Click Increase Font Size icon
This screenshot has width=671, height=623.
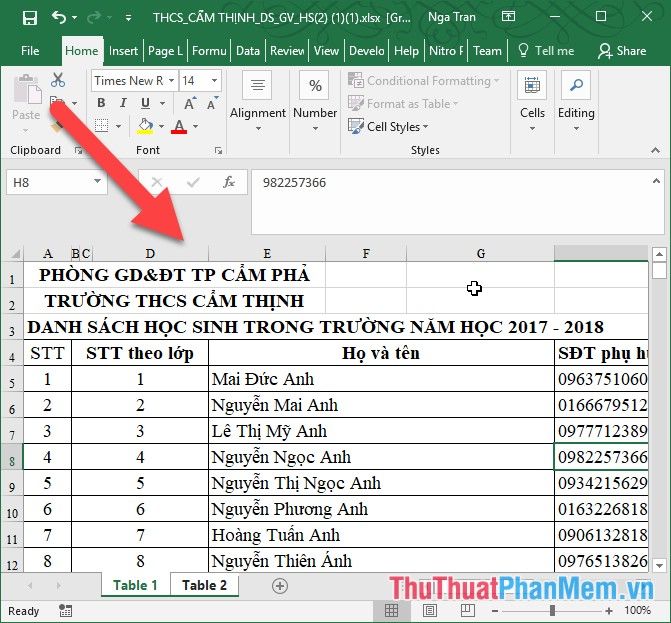tap(189, 104)
